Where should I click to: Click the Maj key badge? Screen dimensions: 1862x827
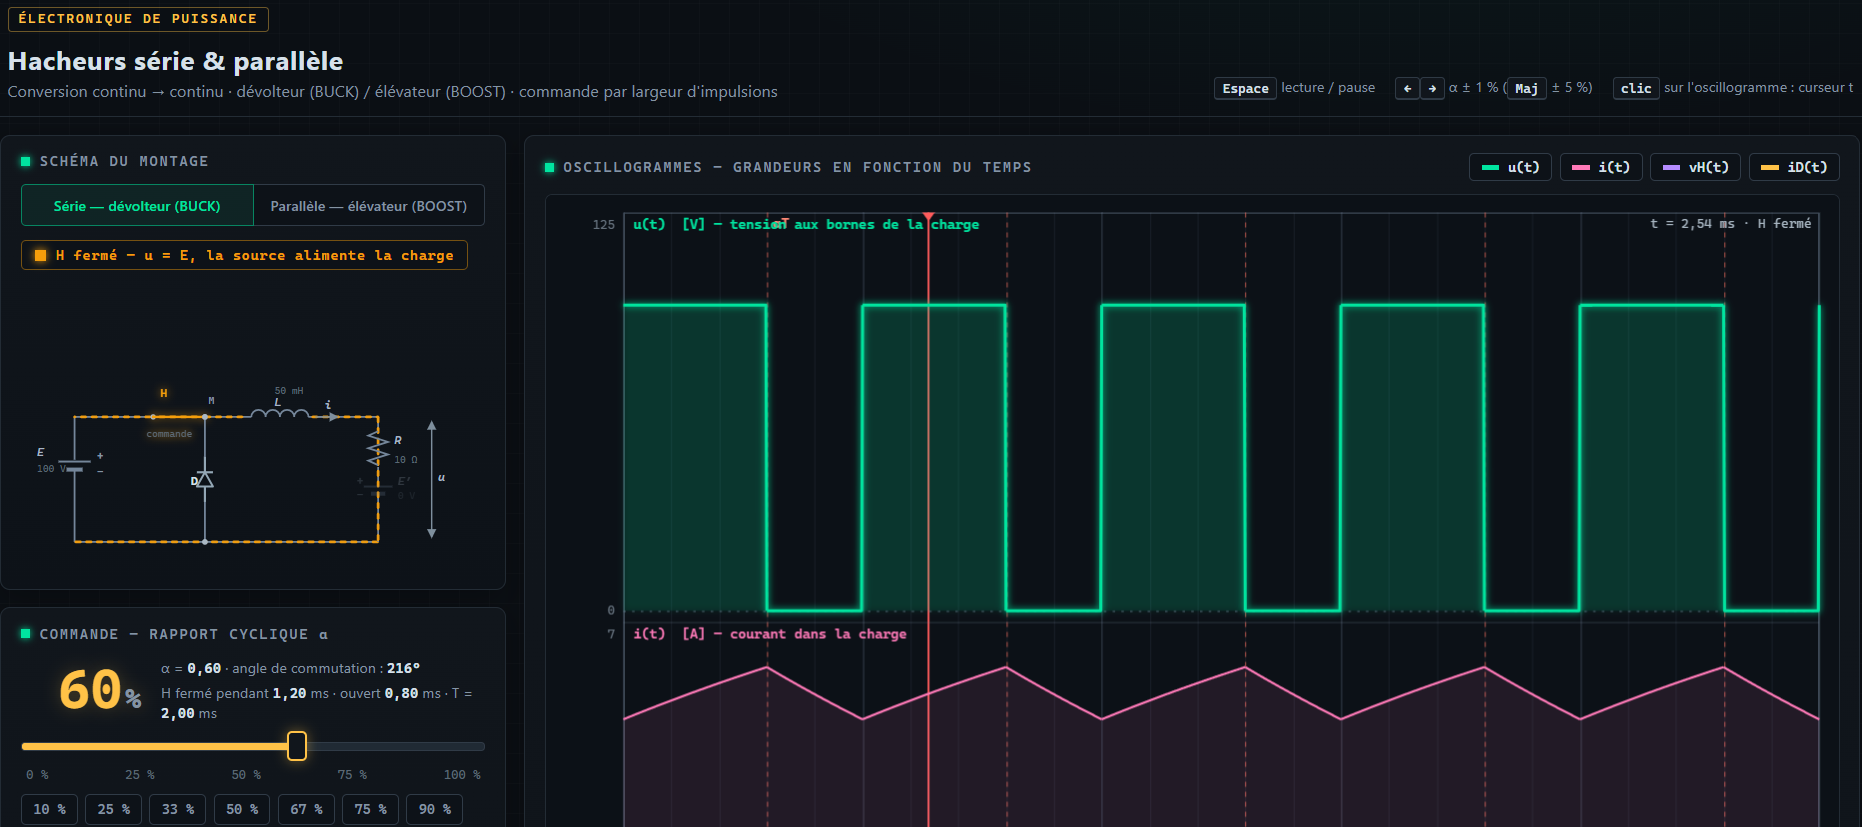[1526, 88]
